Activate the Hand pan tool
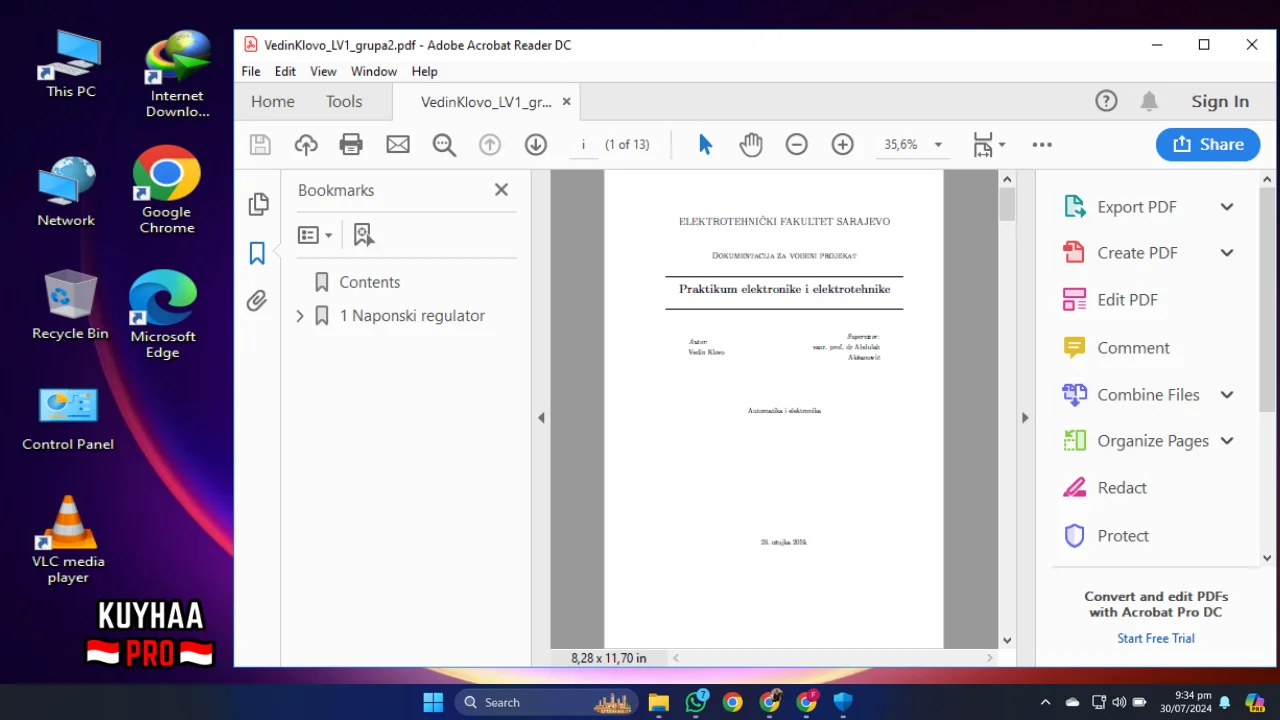 (751, 144)
